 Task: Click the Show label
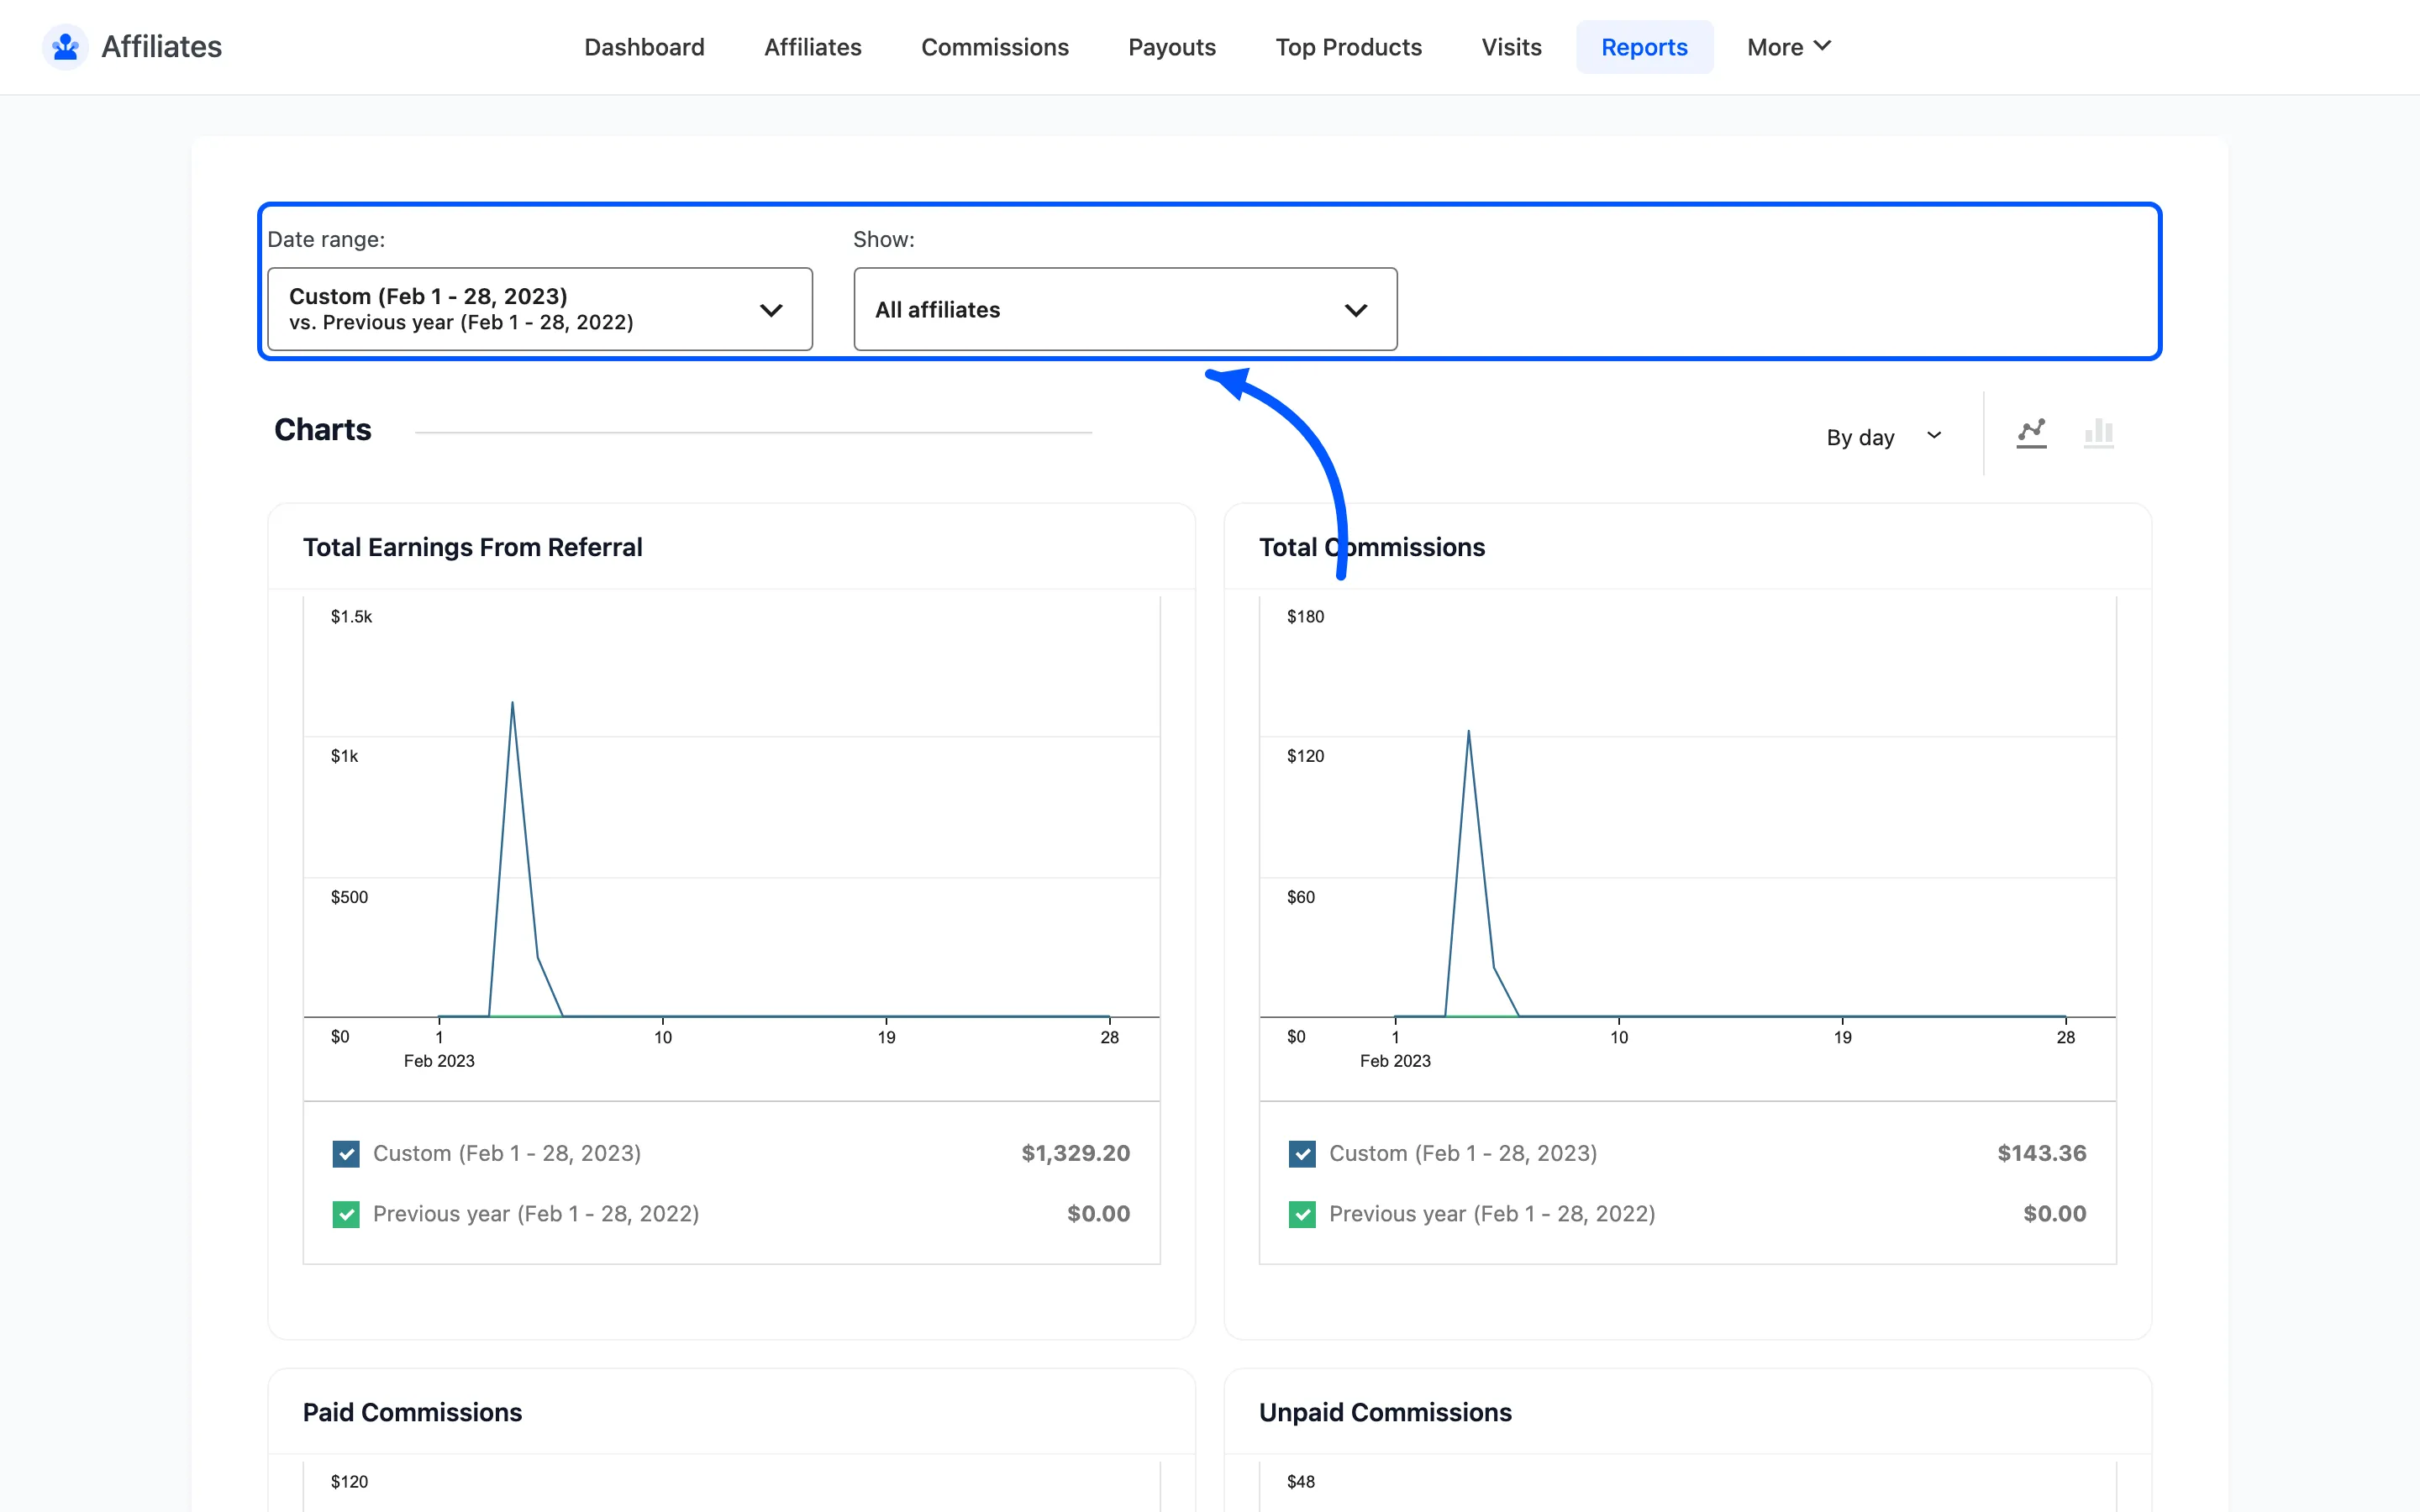pyautogui.click(x=883, y=239)
